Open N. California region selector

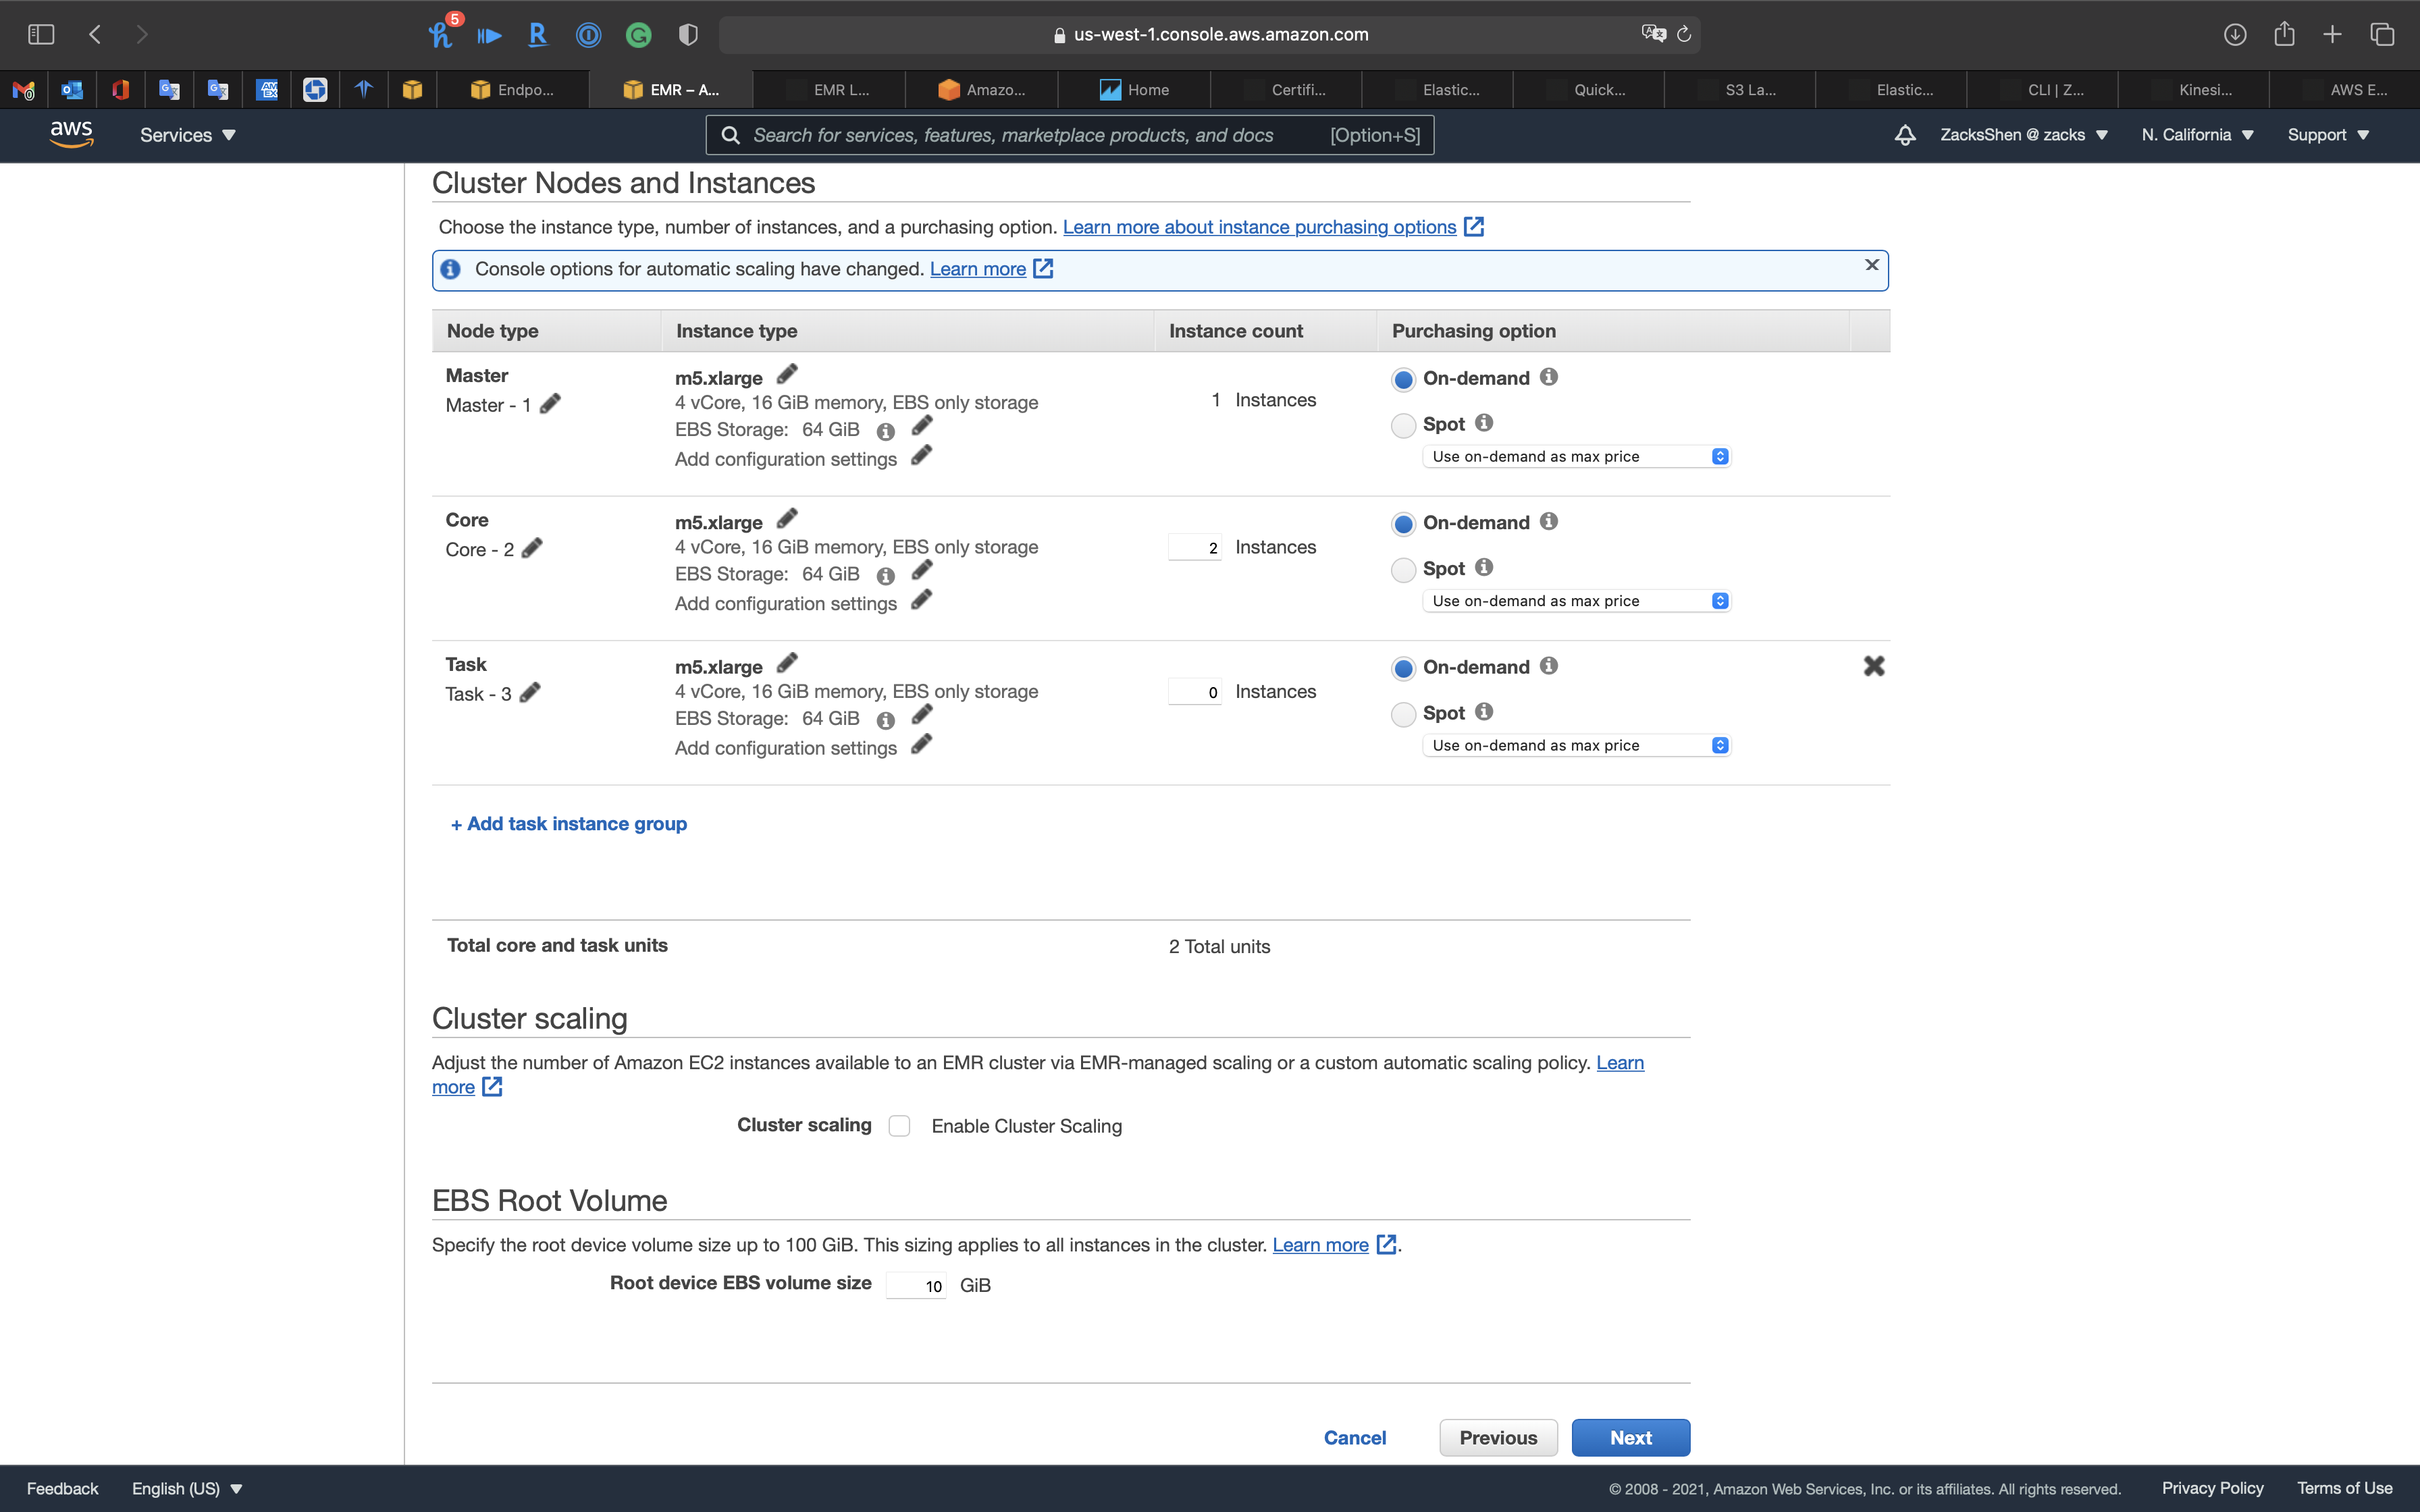click(x=2197, y=135)
